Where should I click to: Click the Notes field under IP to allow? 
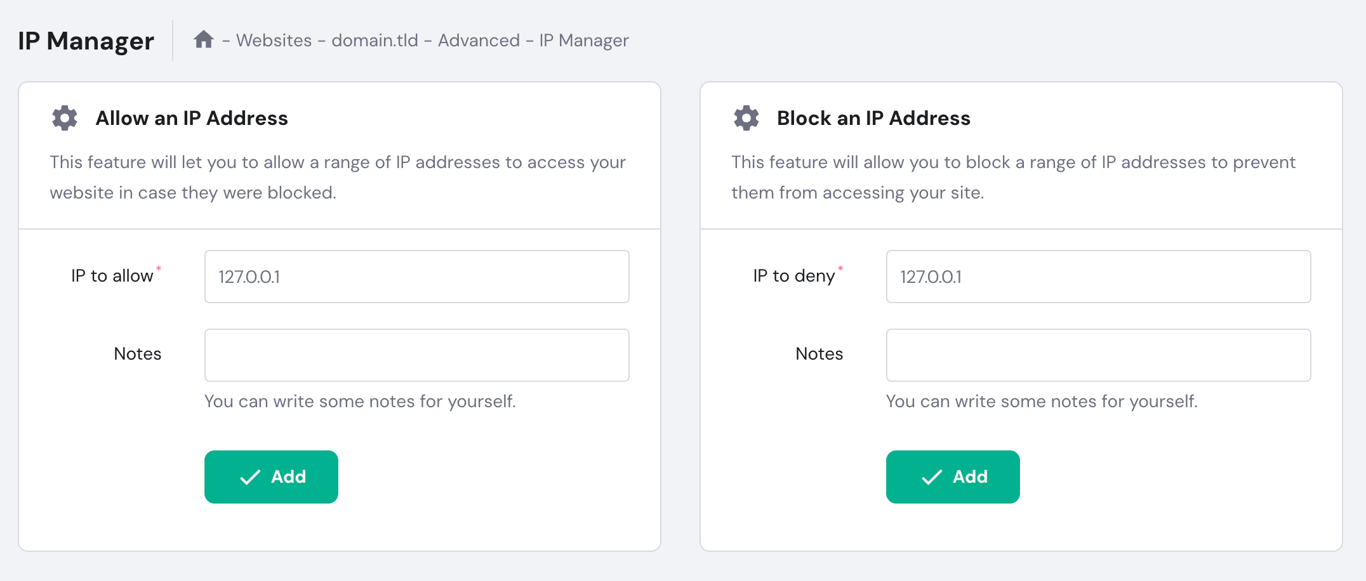point(416,355)
